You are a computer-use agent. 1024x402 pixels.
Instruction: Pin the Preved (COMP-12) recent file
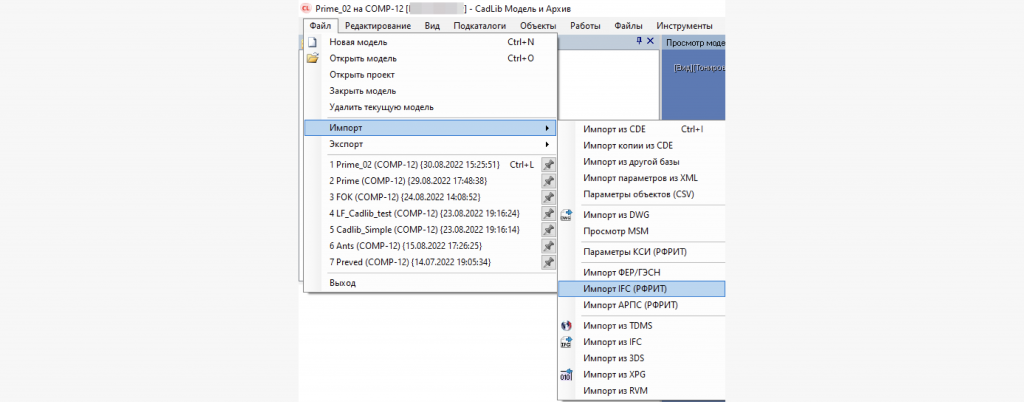tap(548, 262)
